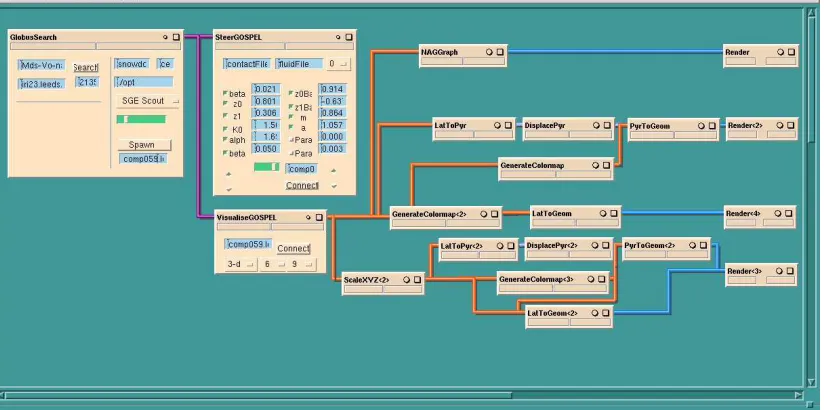Viewport: 824px width, 410px height.
Task: Open the 3-d dropdown in VisualiseGOSPEL
Action: 241,264
